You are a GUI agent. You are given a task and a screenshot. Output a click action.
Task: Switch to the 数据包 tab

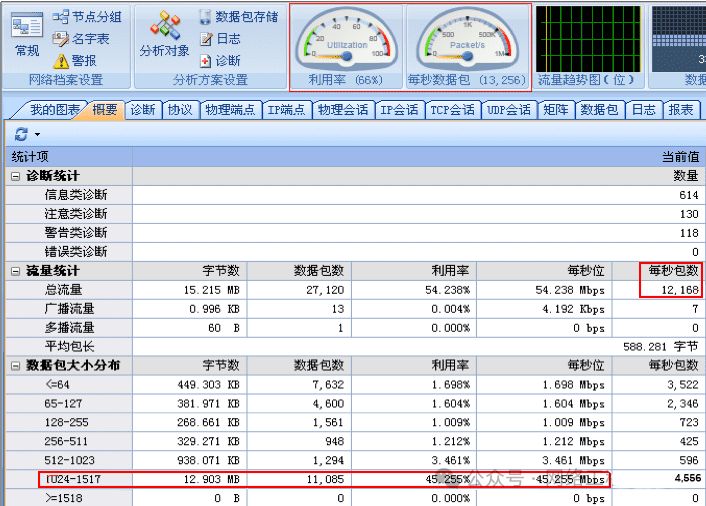pos(599,109)
